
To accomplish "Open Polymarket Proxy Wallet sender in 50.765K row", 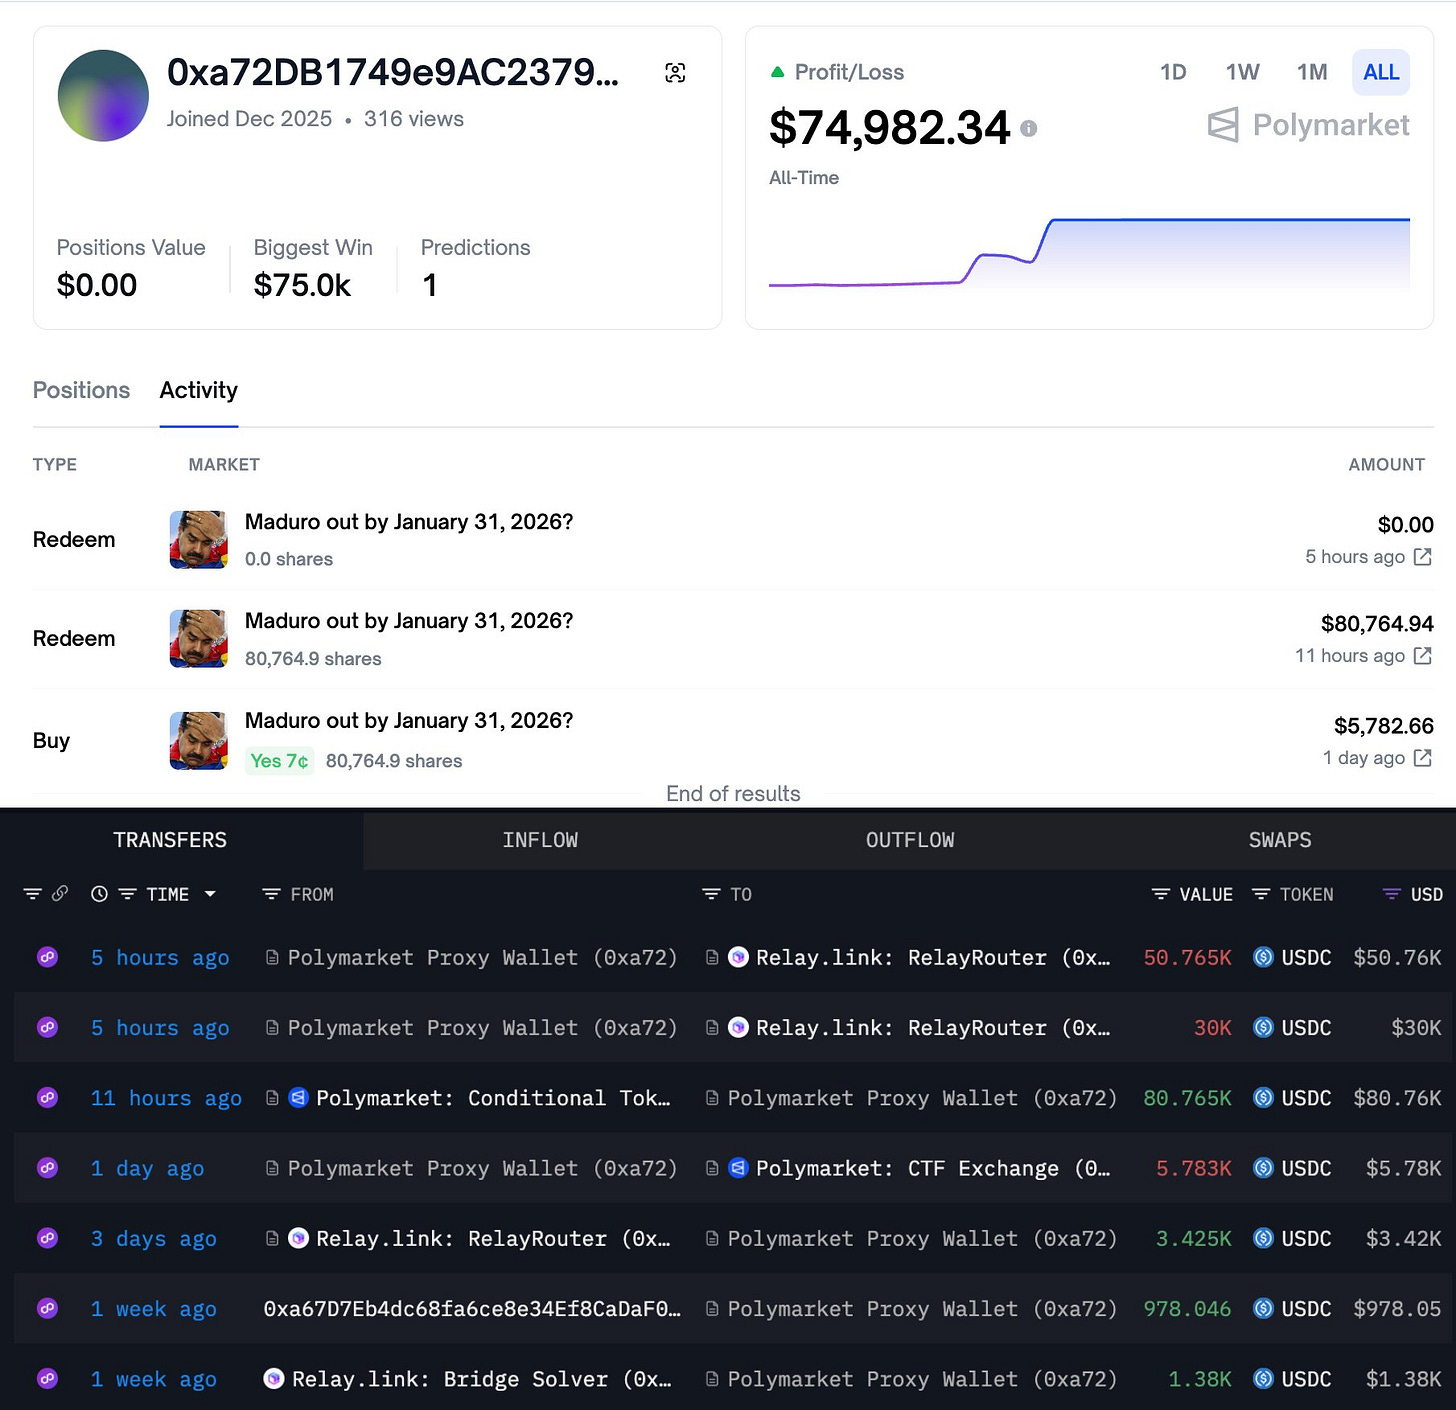I will tap(482, 958).
